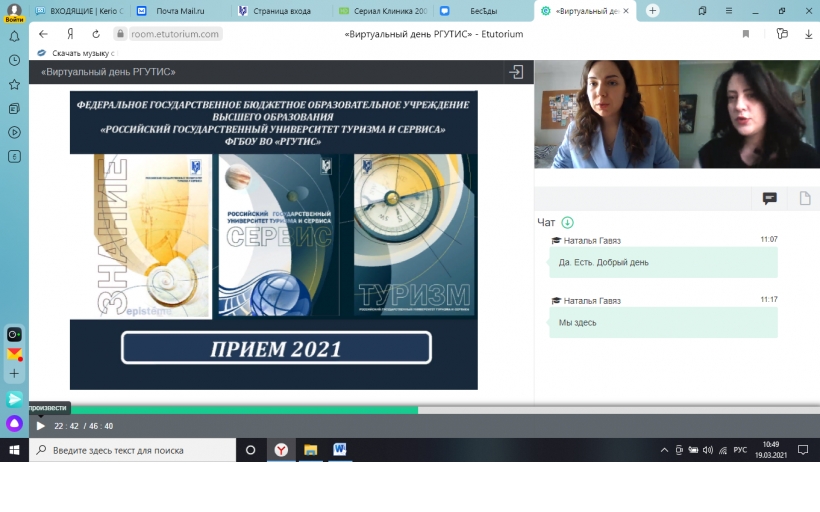Open Word from the taskbar
The width and height of the screenshot is (820, 512).
tap(340, 450)
